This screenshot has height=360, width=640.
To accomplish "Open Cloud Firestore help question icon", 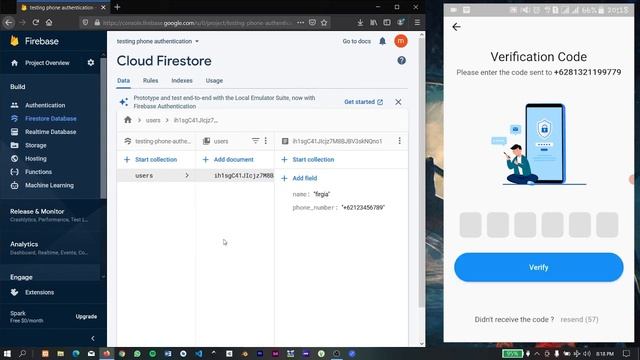I will click(x=402, y=60).
